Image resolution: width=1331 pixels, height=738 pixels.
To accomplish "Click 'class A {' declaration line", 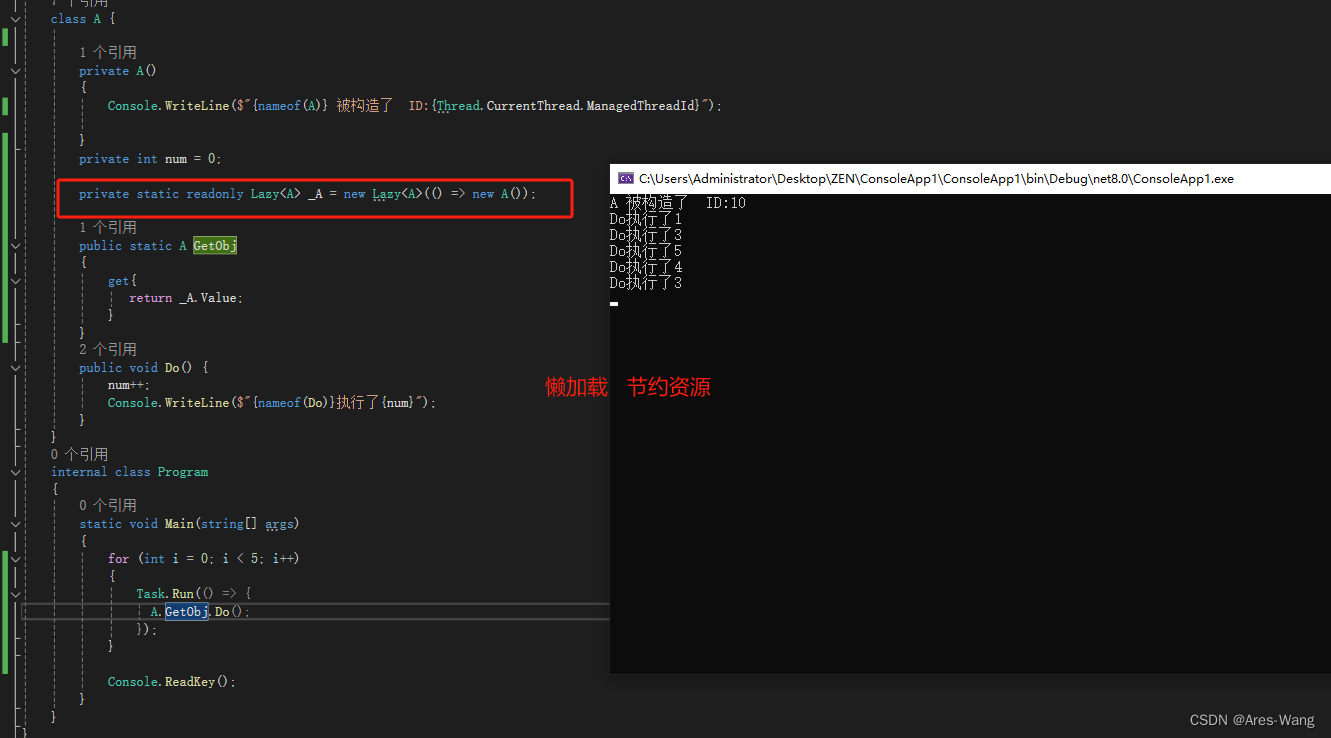I will pos(83,19).
